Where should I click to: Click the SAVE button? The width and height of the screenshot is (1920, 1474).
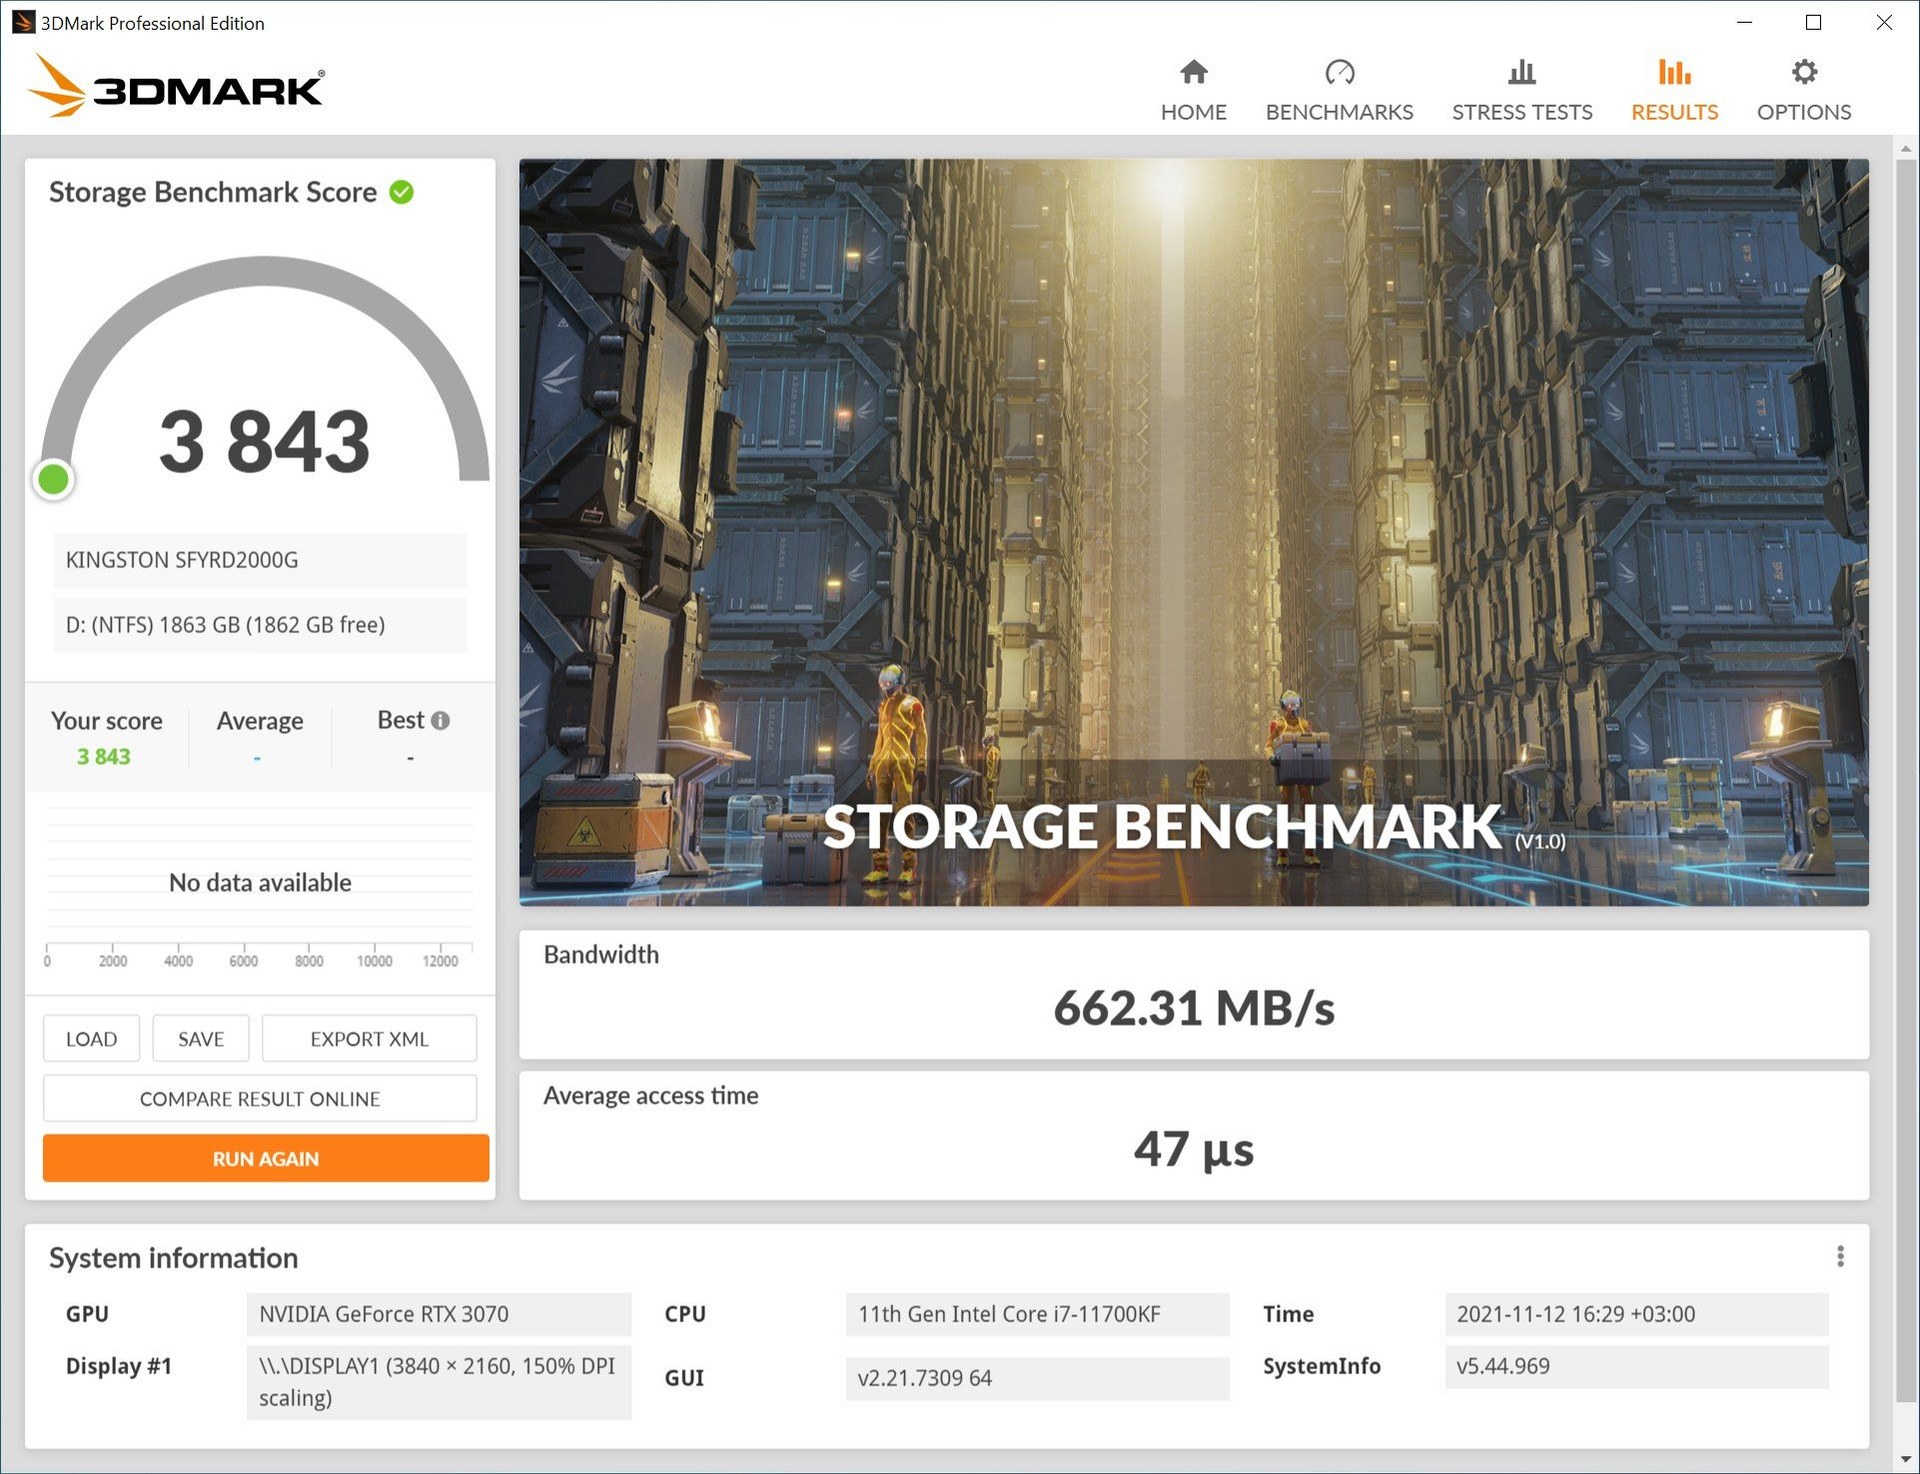coord(200,1039)
